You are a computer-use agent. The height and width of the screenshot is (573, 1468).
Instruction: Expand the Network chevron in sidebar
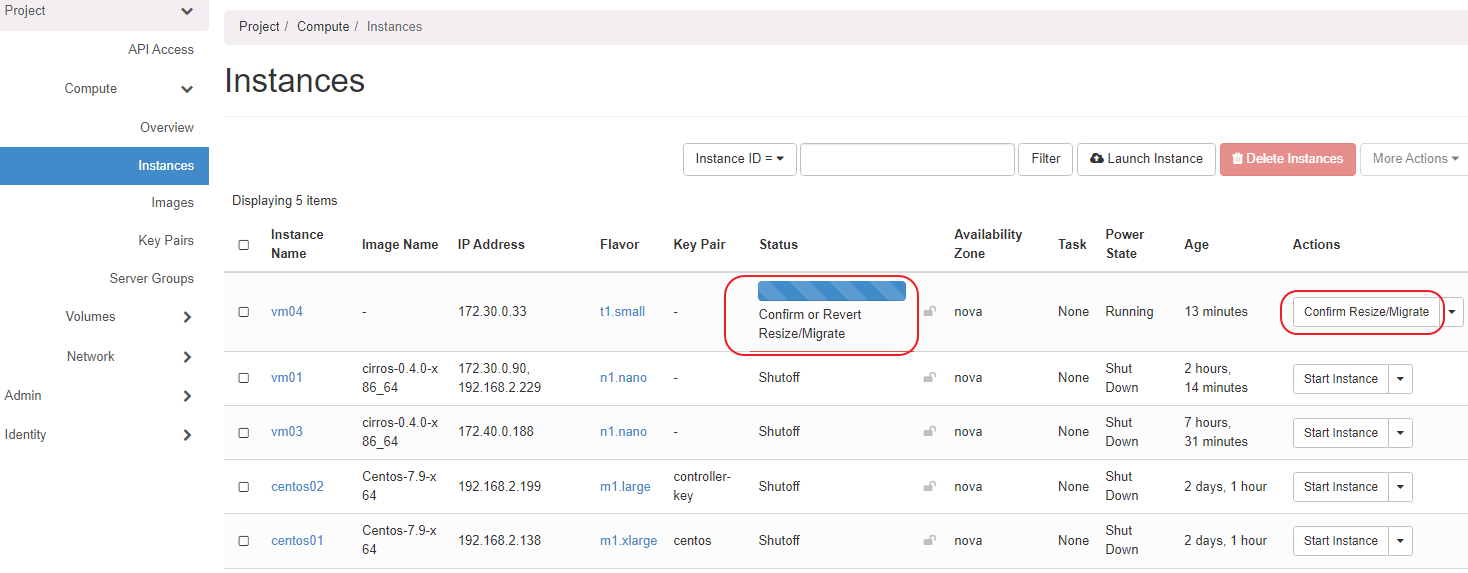point(187,357)
